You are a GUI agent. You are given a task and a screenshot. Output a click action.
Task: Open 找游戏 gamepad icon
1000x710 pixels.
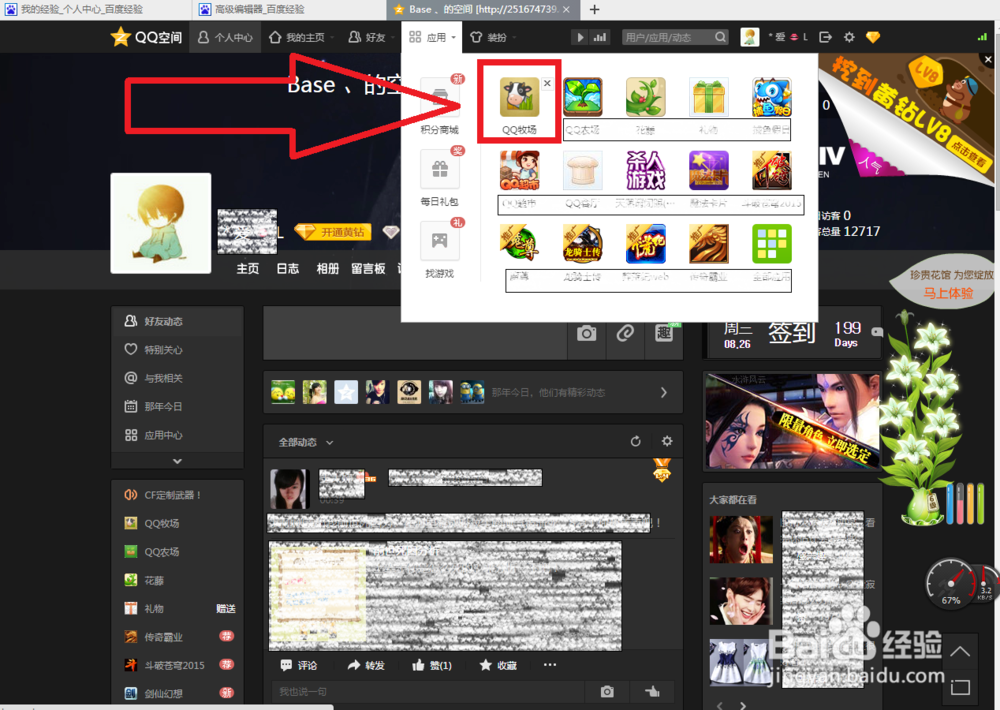(439, 250)
